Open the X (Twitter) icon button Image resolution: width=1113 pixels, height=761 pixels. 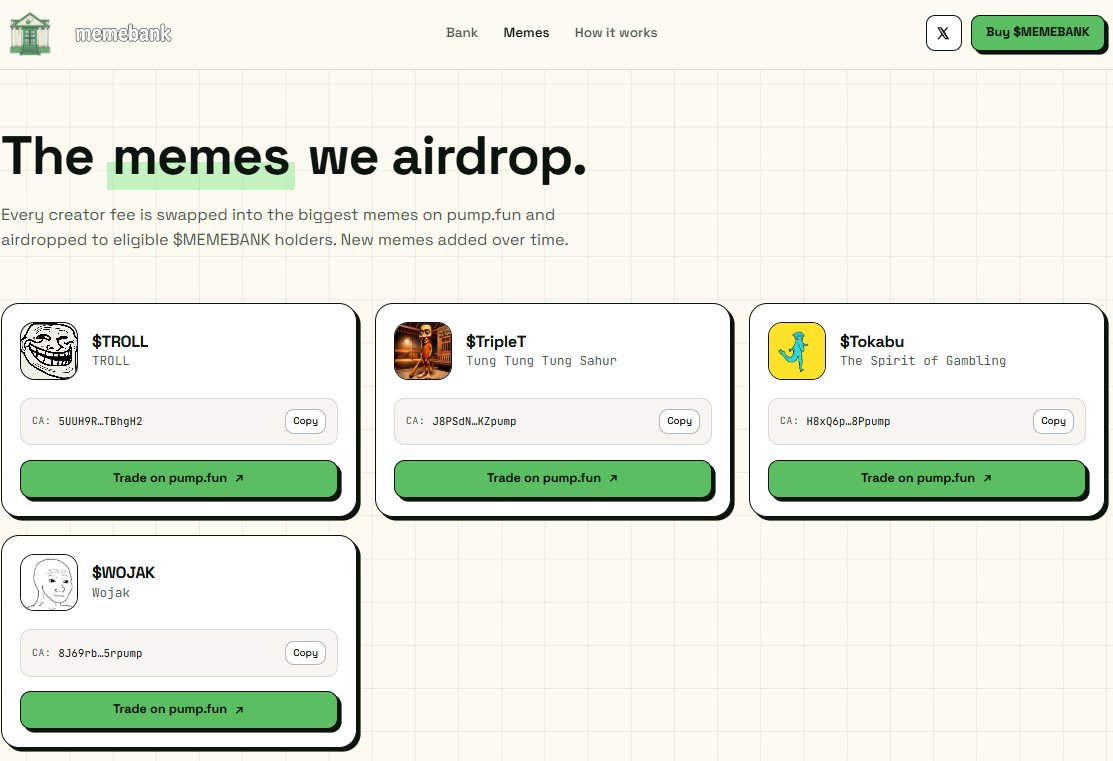coord(943,33)
